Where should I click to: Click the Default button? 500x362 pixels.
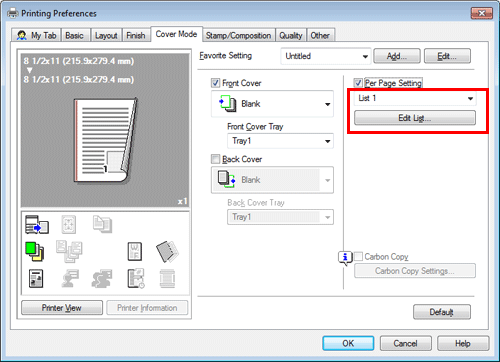click(442, 312)
